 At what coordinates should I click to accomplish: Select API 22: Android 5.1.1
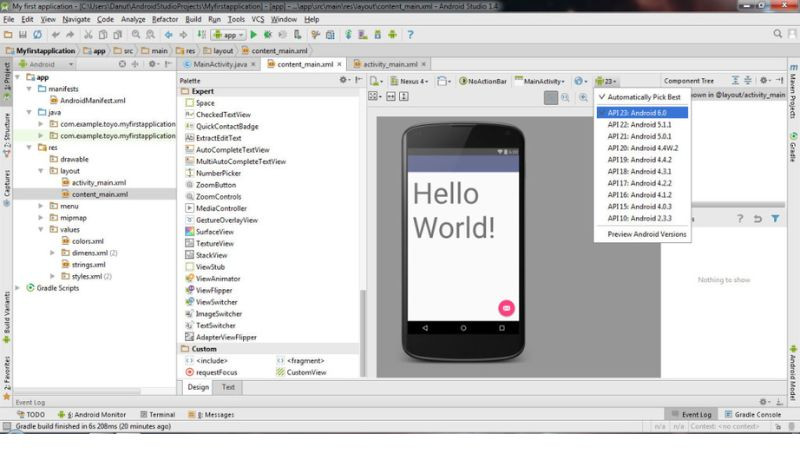tap(642, 124)
